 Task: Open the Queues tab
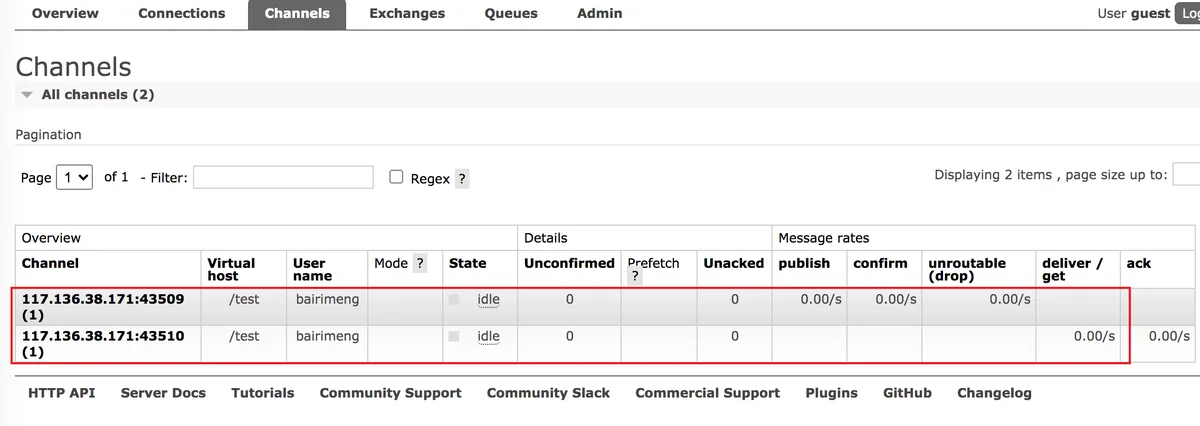point(511,14)
